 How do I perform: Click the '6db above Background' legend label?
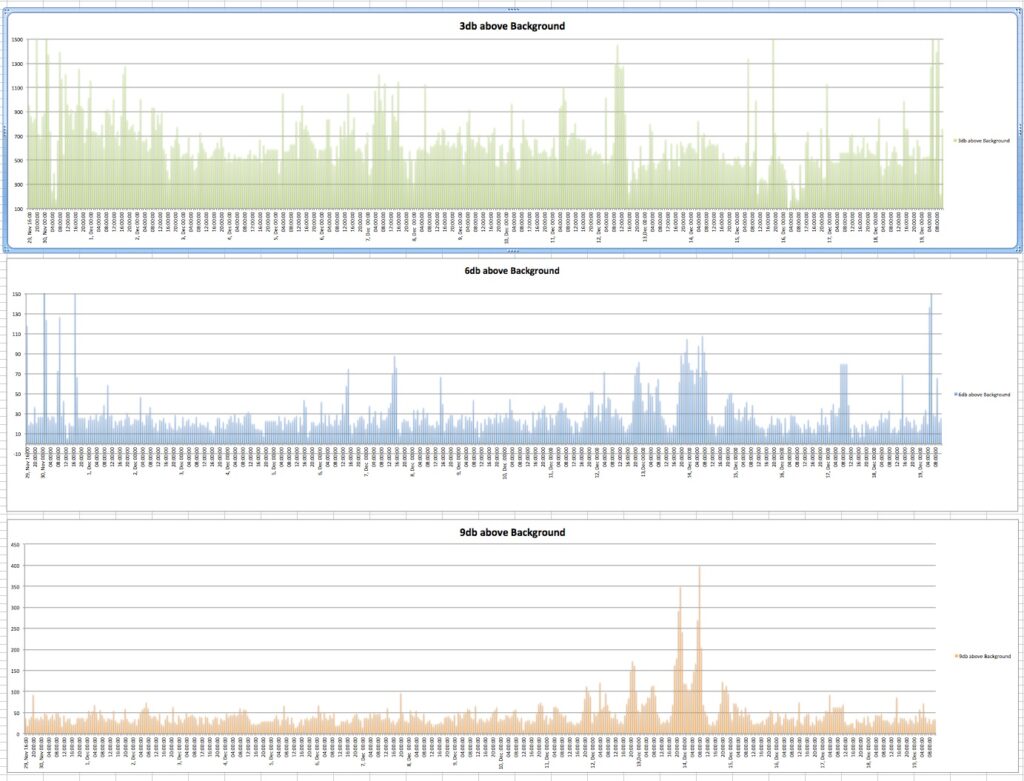[x=984, y=394]
